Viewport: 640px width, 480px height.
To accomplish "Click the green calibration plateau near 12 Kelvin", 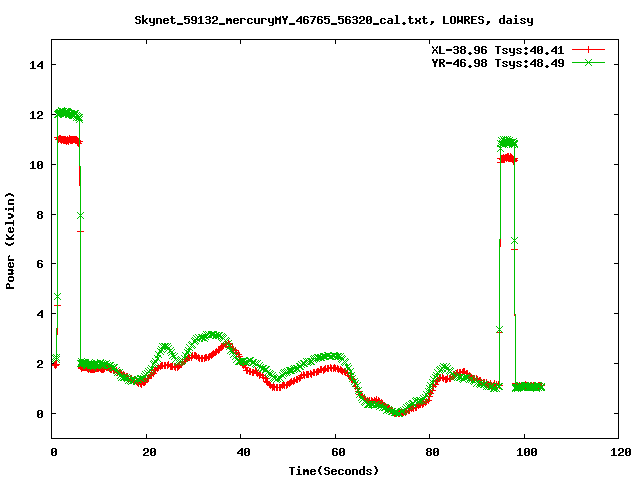I will click(x=68, y=114).
